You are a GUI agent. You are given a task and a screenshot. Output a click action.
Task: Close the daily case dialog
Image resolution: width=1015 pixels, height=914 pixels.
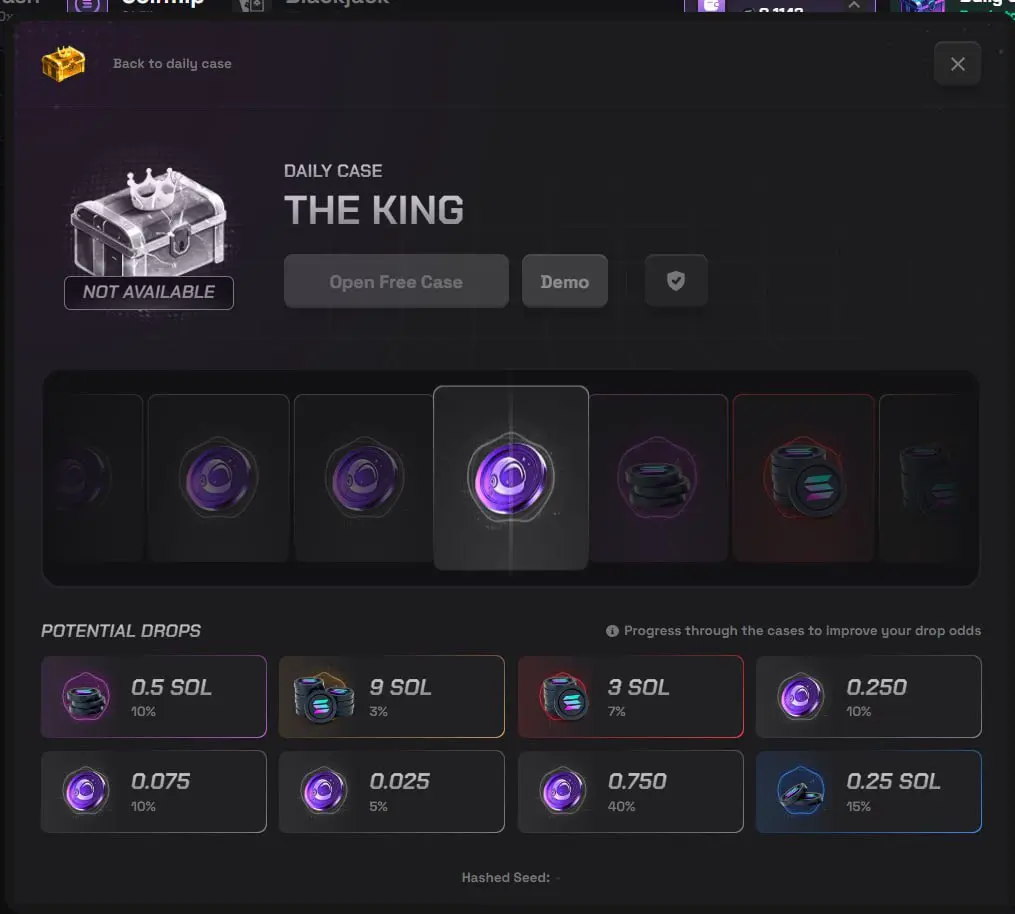click(957, 63)
